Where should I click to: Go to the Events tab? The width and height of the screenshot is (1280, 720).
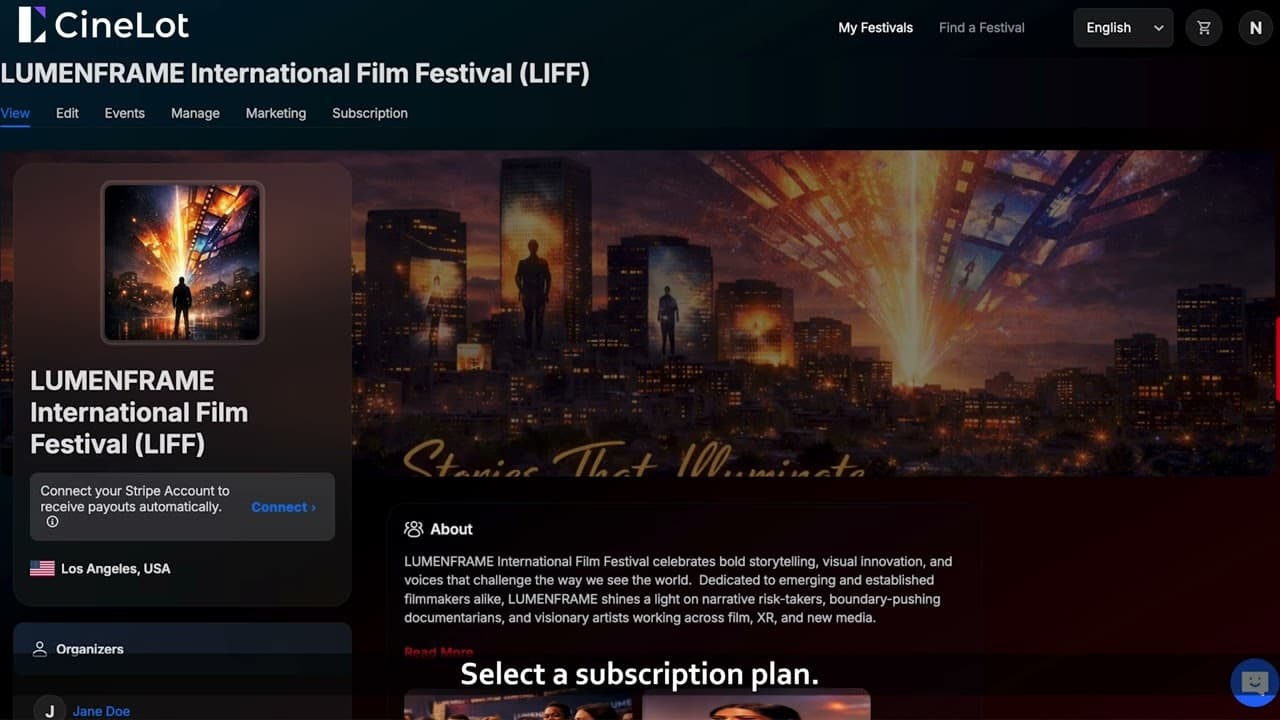pyautogui.click(x=125, y=113)
